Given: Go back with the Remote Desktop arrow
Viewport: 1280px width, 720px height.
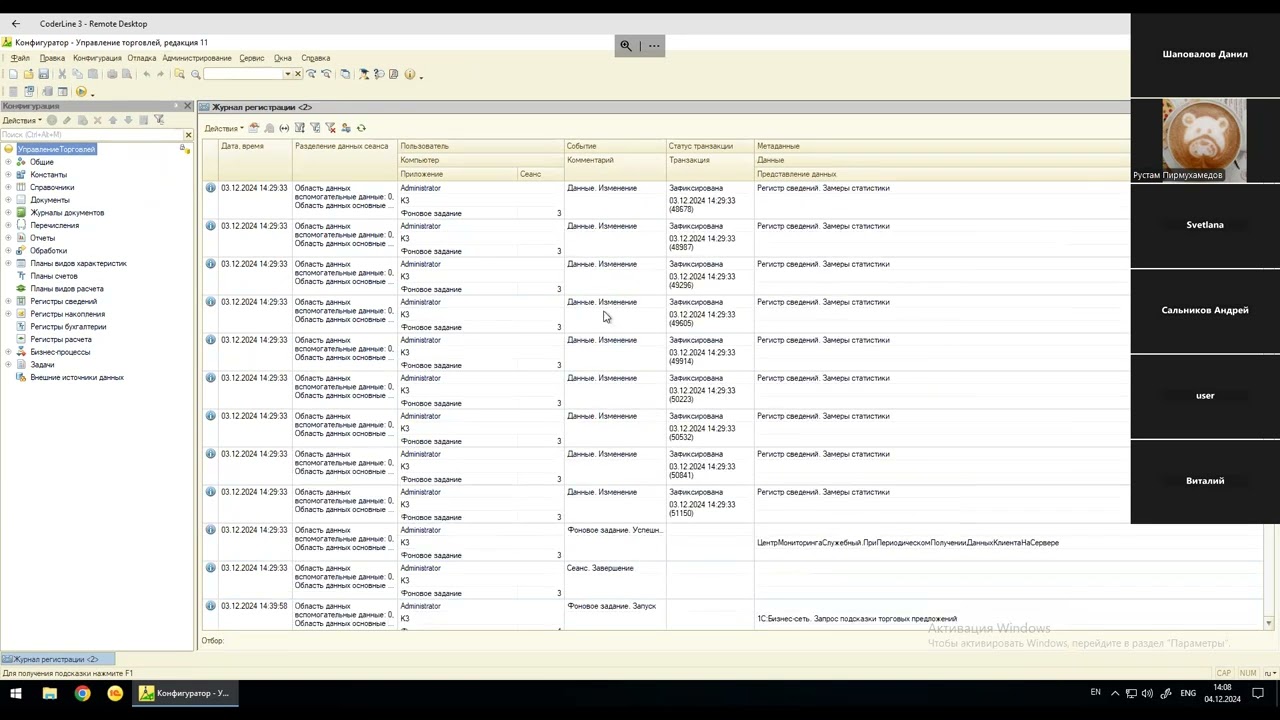Looking at the screenshot, I should 15,23.
